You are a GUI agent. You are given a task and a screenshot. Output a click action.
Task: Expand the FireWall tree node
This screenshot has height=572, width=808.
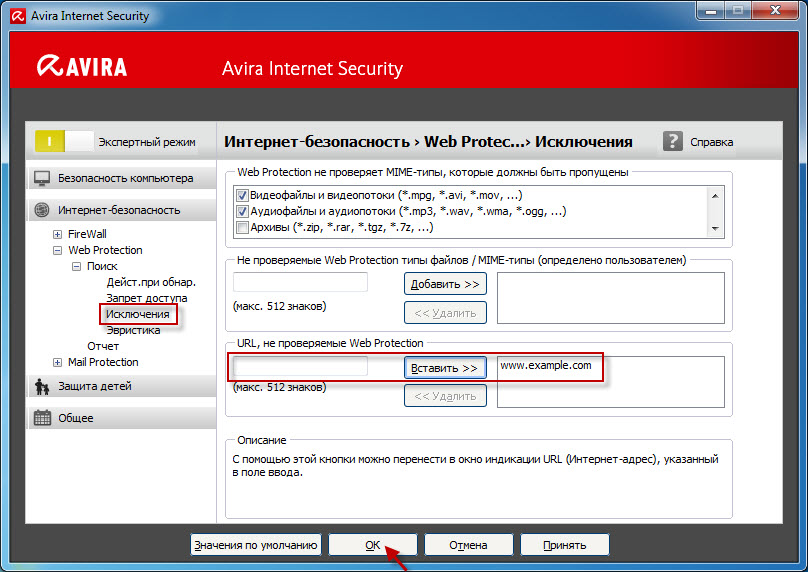coord(57,234)
